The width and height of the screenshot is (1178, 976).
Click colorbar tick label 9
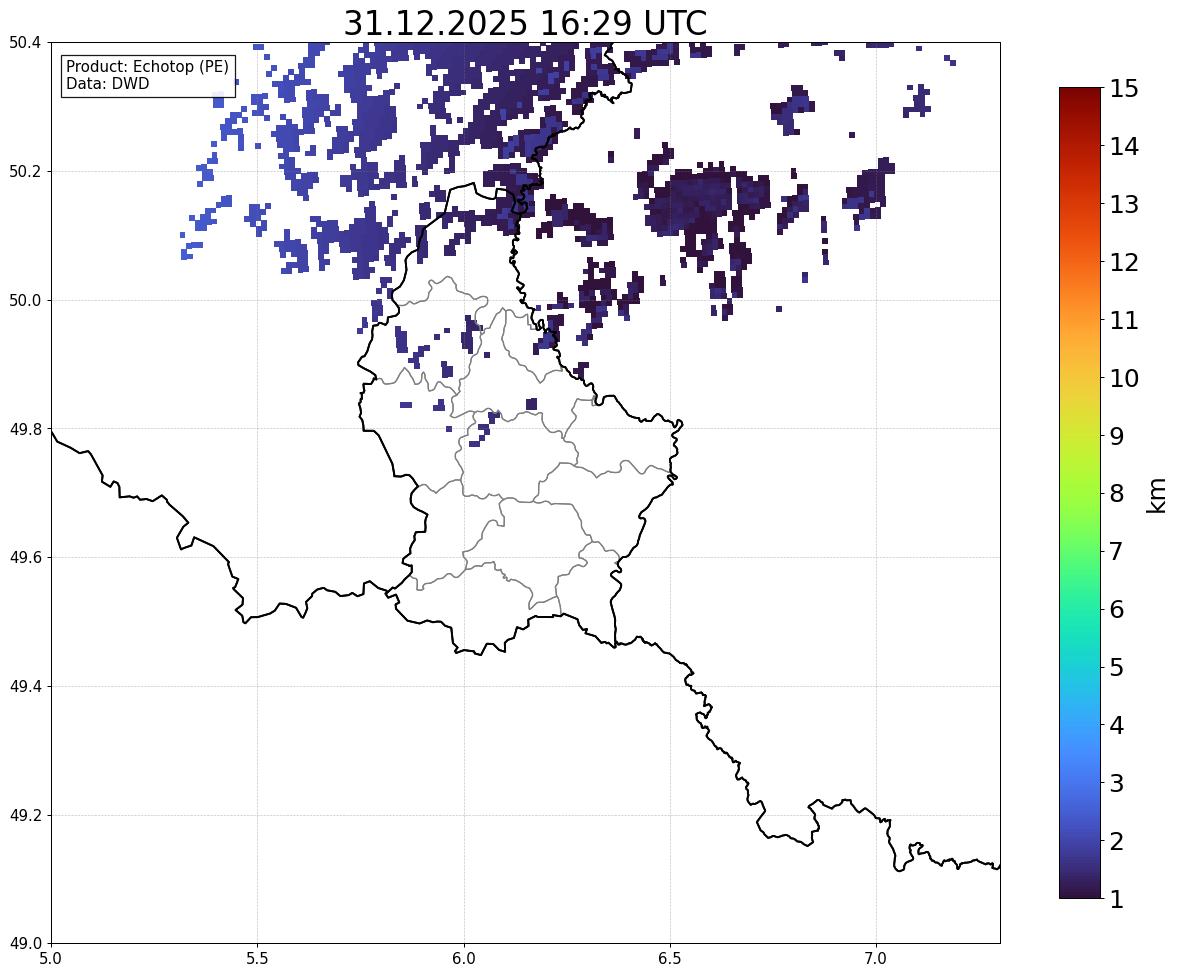point(1117,436)
